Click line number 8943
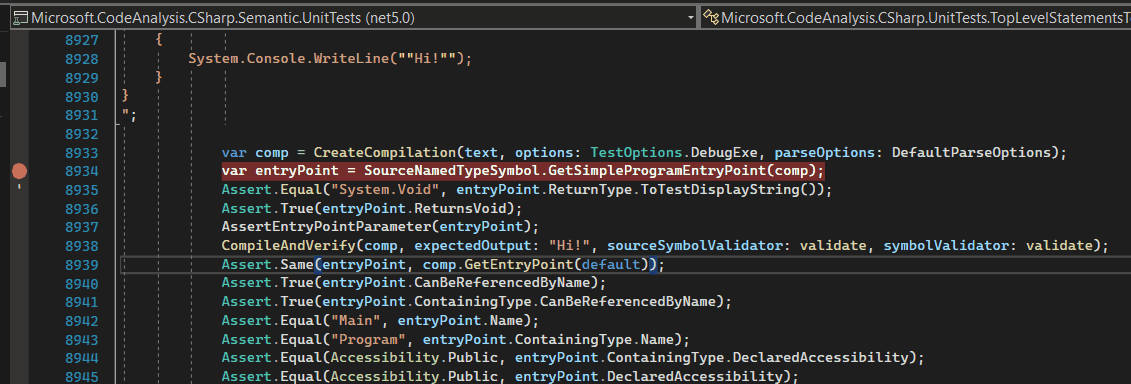This screenshot has height=384, width=1131. coord(82,340)
